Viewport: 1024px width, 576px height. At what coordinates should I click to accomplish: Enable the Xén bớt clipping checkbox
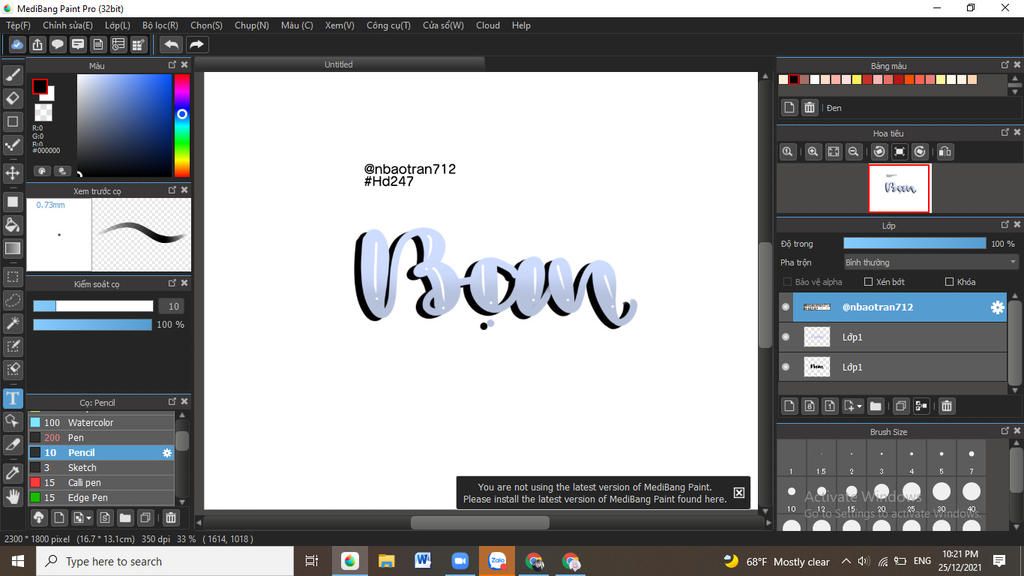tap(868, 282)
